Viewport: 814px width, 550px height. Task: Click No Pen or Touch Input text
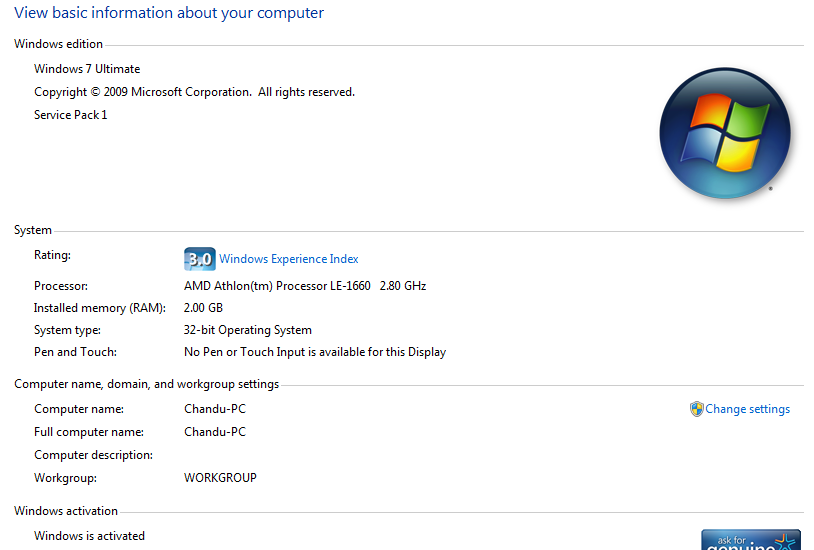[315, 352]
